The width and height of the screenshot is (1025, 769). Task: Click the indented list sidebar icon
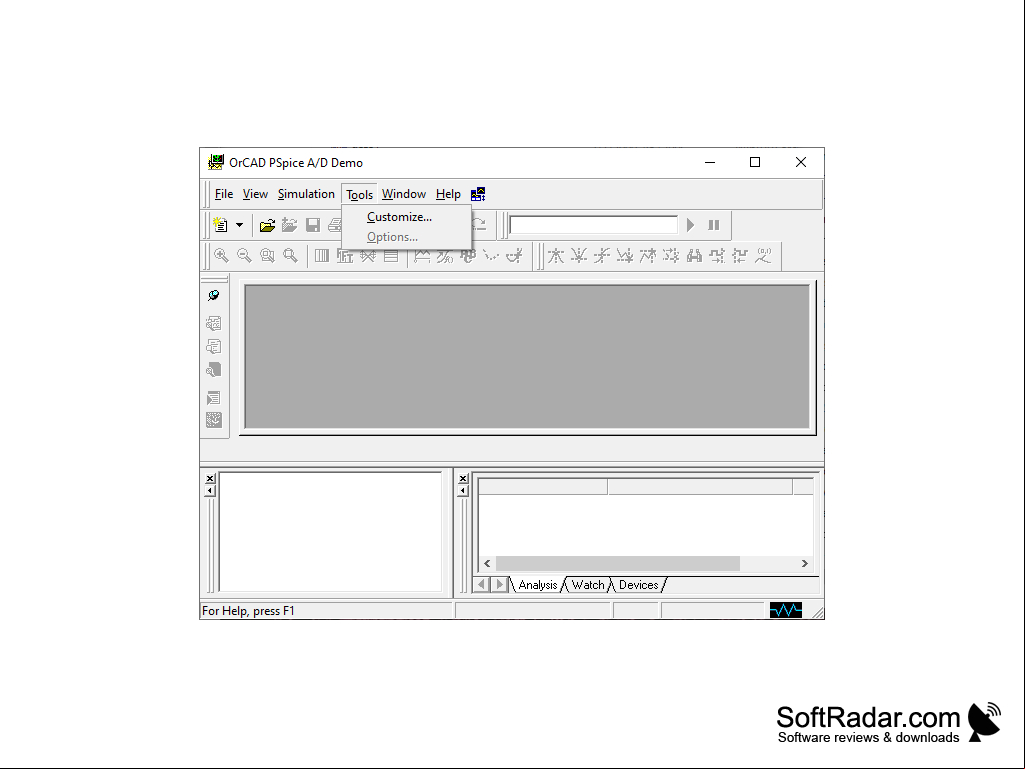214,398
